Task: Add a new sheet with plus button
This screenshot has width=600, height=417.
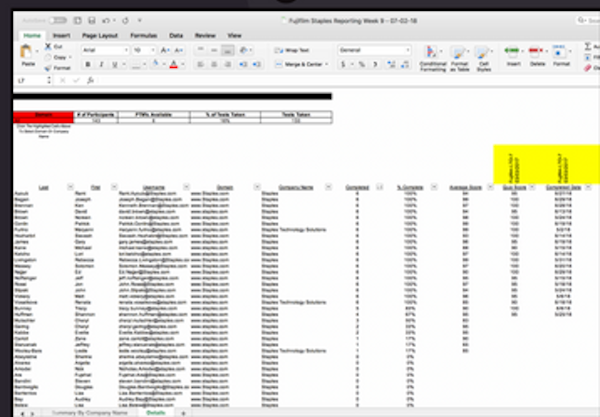Action: 183,413
